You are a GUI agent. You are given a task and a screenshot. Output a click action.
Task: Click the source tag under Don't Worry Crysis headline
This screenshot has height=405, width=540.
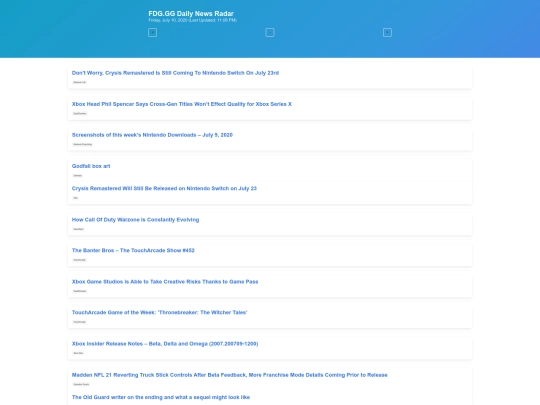click(80, 82)
